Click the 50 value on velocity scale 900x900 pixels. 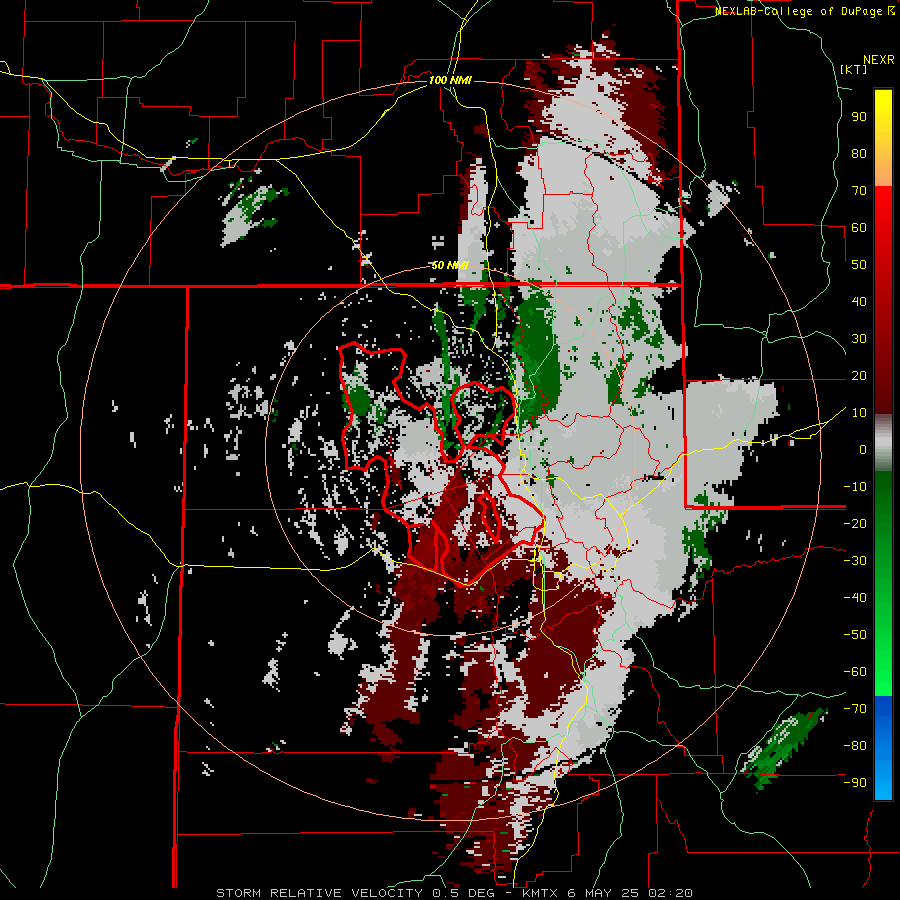pyautogui.click(x=859, y=265)
